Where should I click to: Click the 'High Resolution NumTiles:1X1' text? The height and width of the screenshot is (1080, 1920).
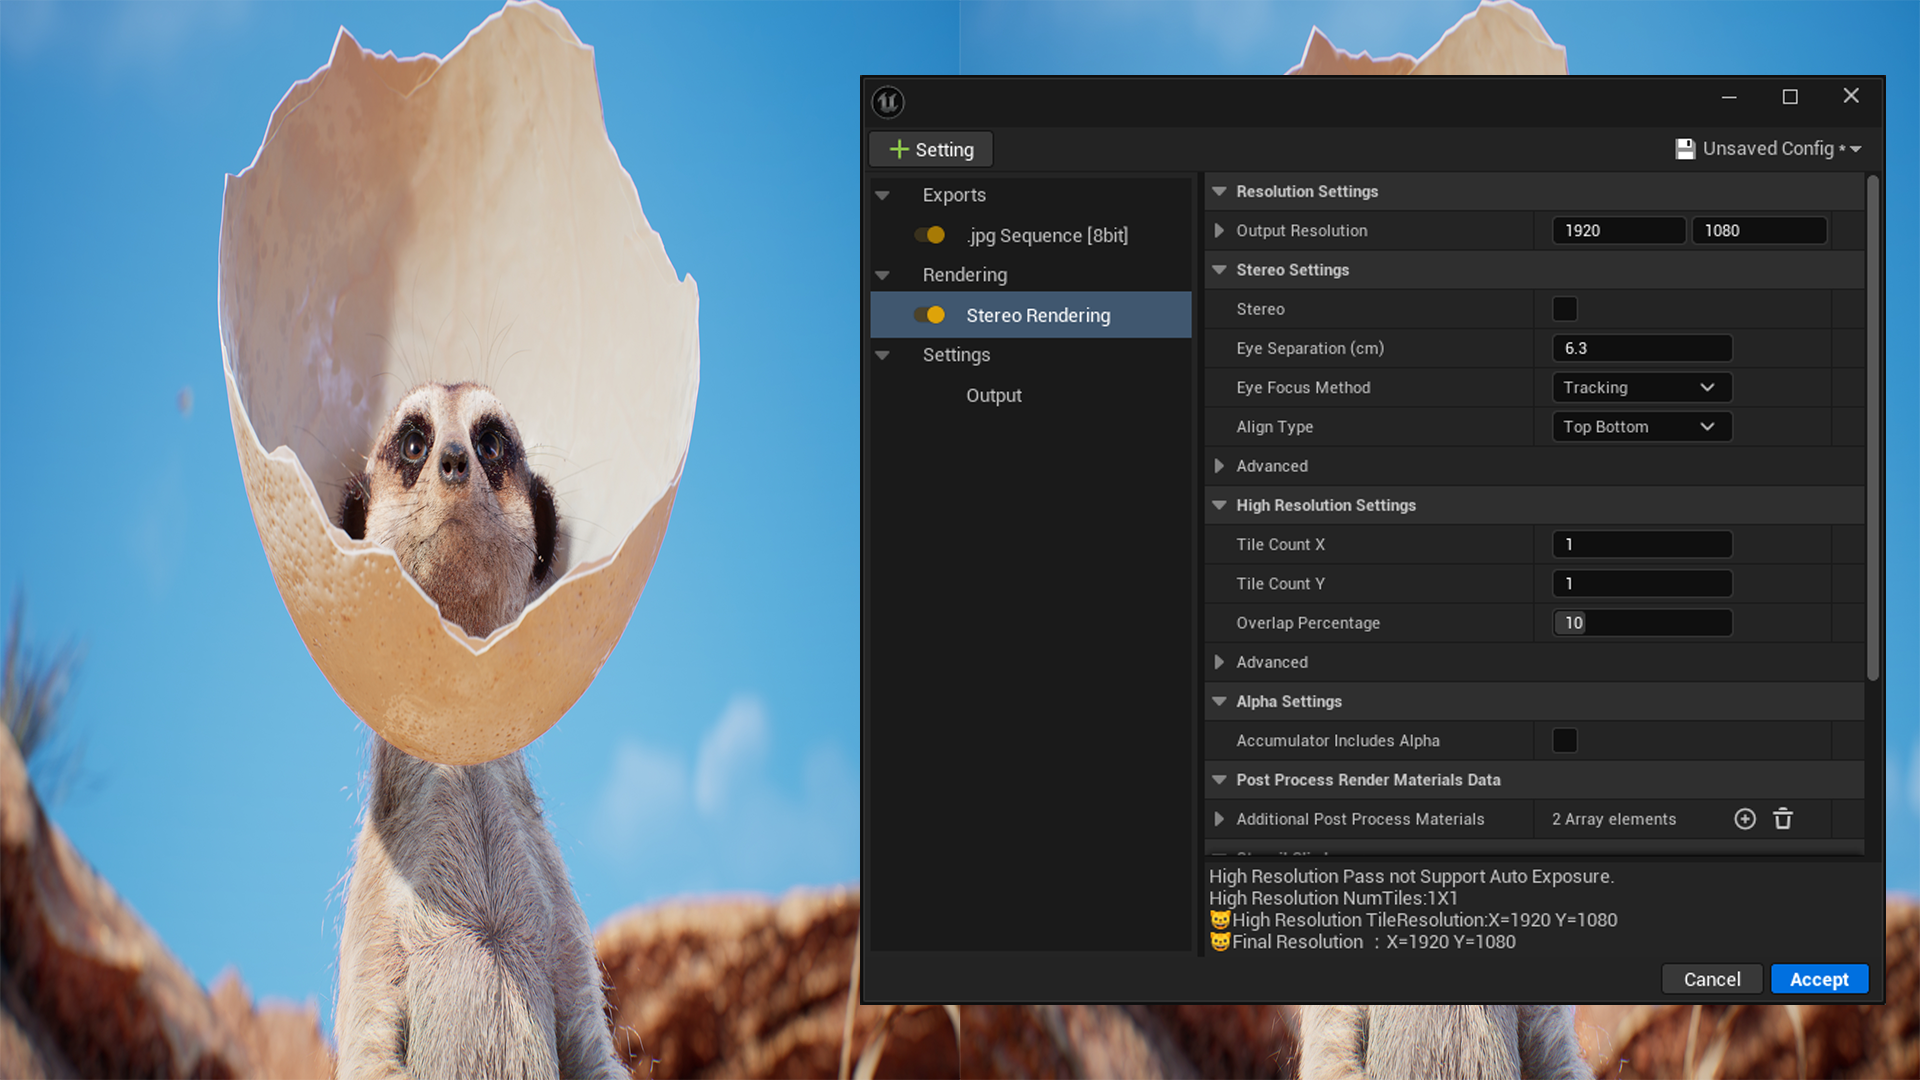(1333, 898)
